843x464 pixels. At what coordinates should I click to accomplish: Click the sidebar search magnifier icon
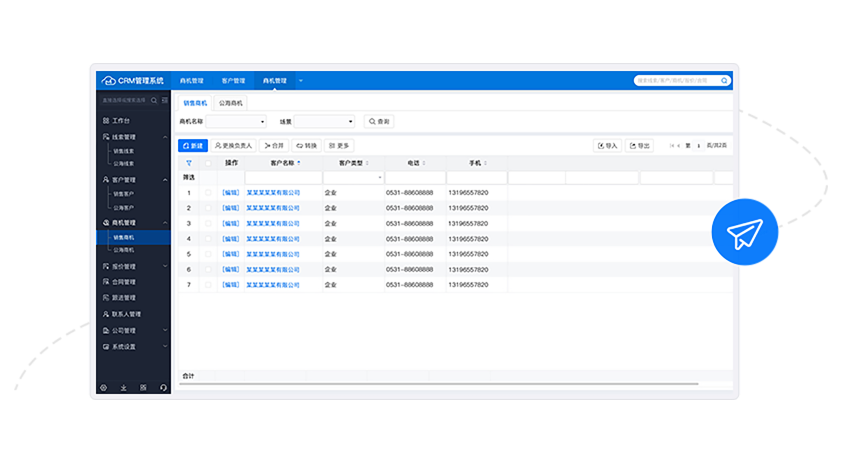point(152,100)
